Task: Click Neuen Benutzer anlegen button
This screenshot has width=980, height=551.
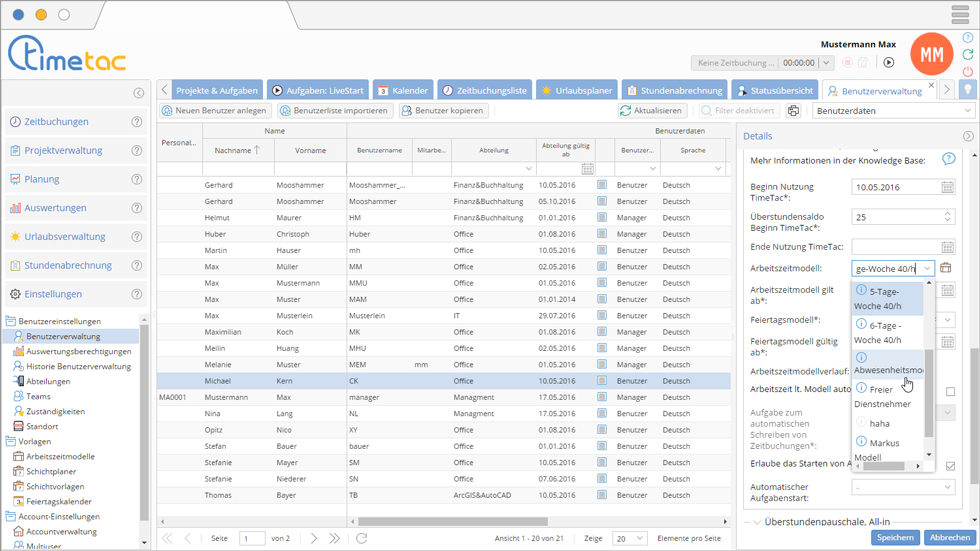Action: (x=214, y=111)
